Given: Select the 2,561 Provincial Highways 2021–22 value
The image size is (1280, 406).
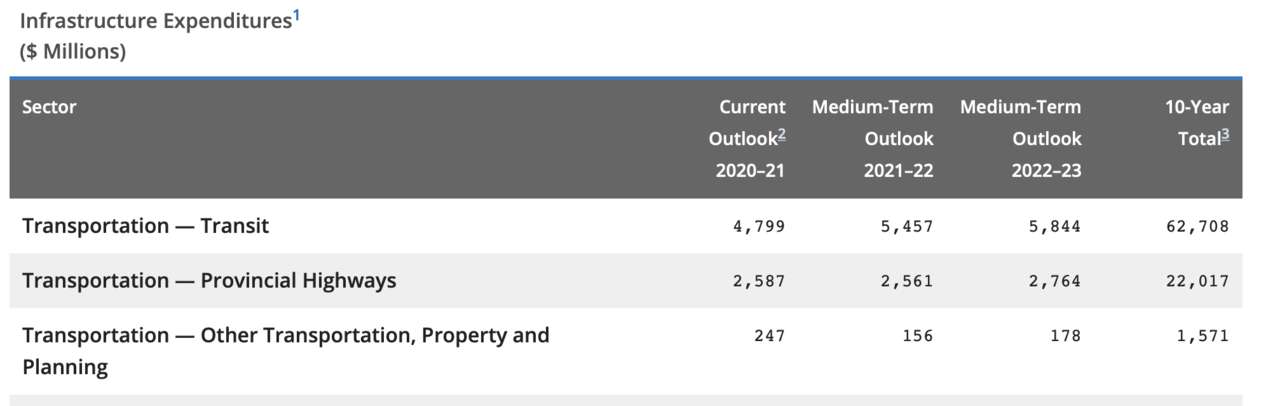Looking at the screenshot, I should click(x=907, y=281).
